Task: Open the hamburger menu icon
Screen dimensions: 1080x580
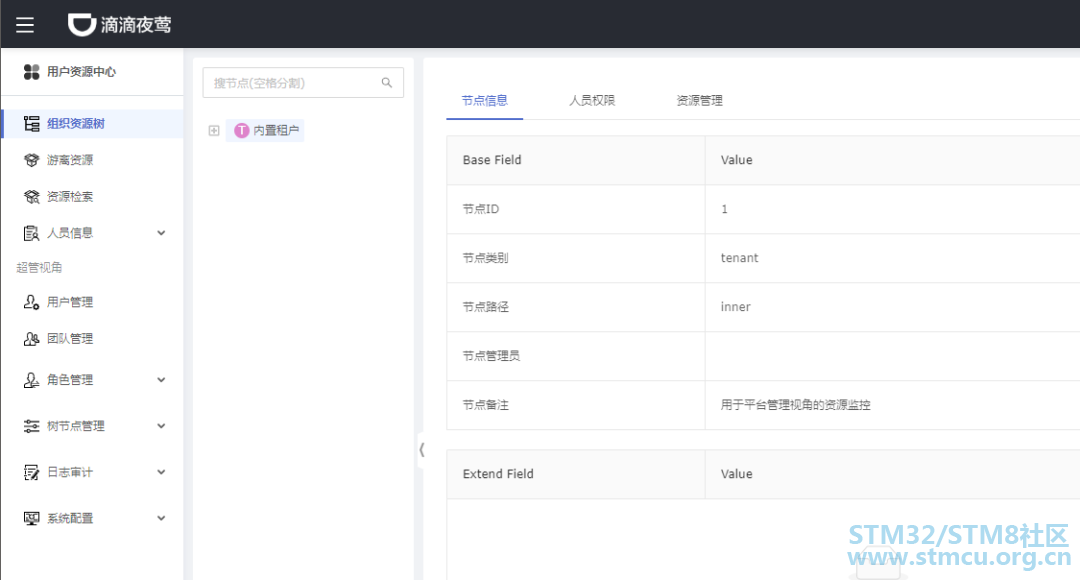Action: (25, 25)
